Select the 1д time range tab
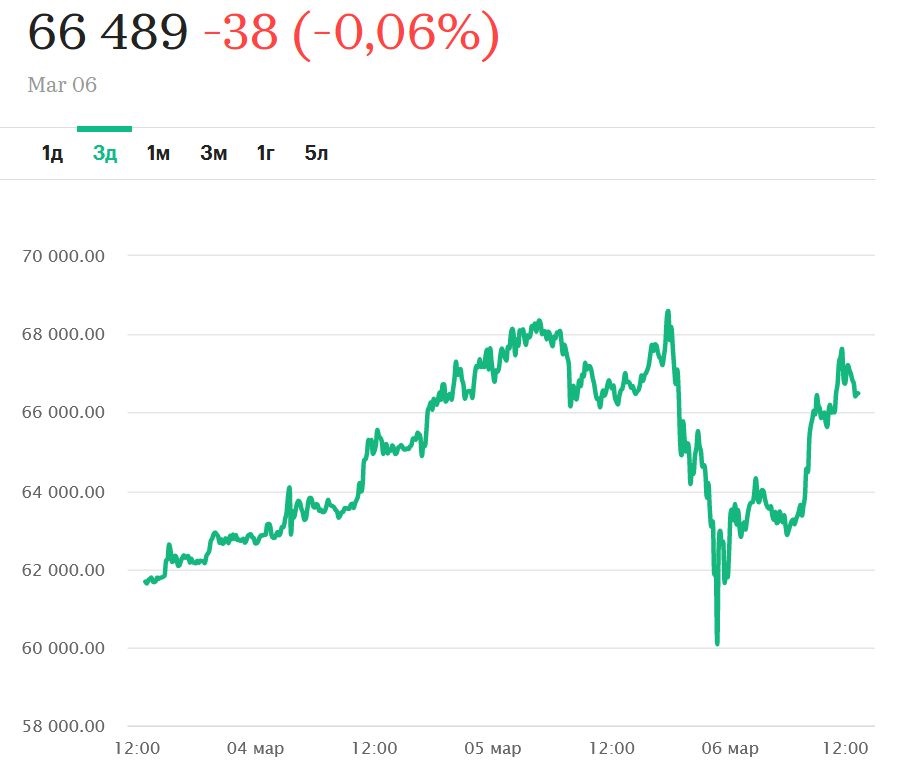This screenshot has height=774, width=909. (52, 154)
